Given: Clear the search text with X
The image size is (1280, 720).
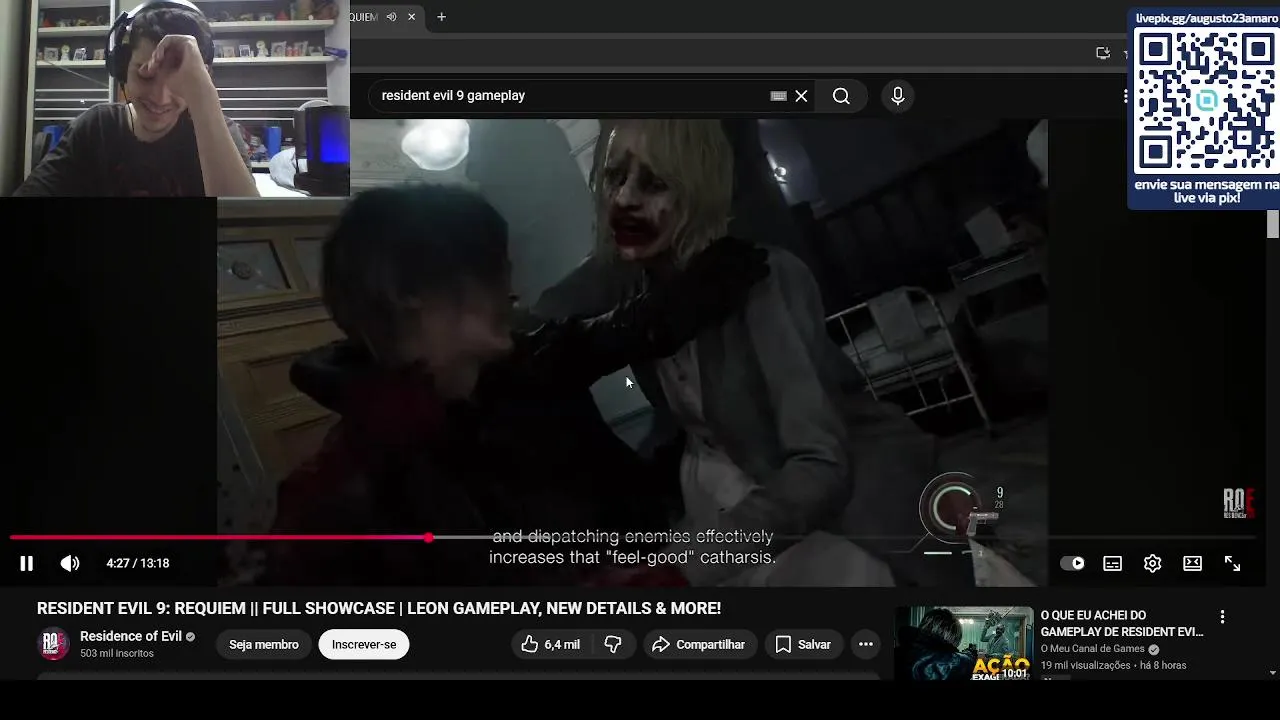Looking at the screenshot, I should point(801,96).
